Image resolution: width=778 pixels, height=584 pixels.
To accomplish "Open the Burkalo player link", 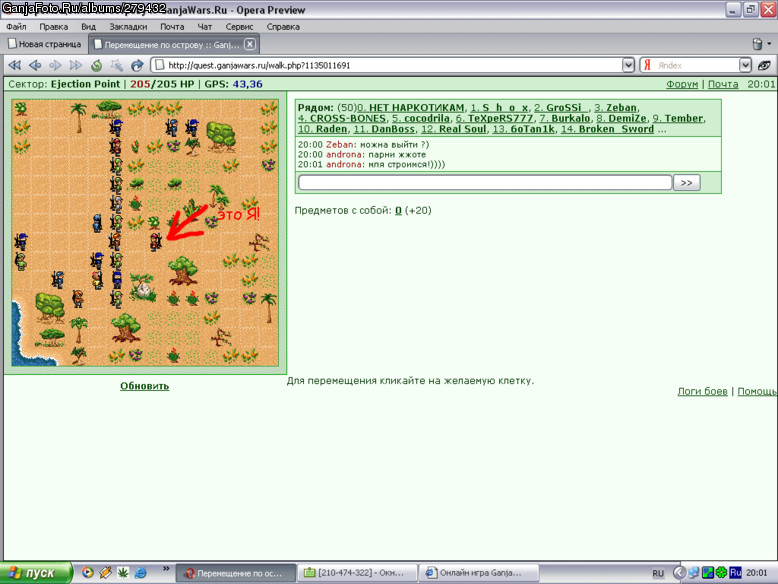I will coord(565,119).
